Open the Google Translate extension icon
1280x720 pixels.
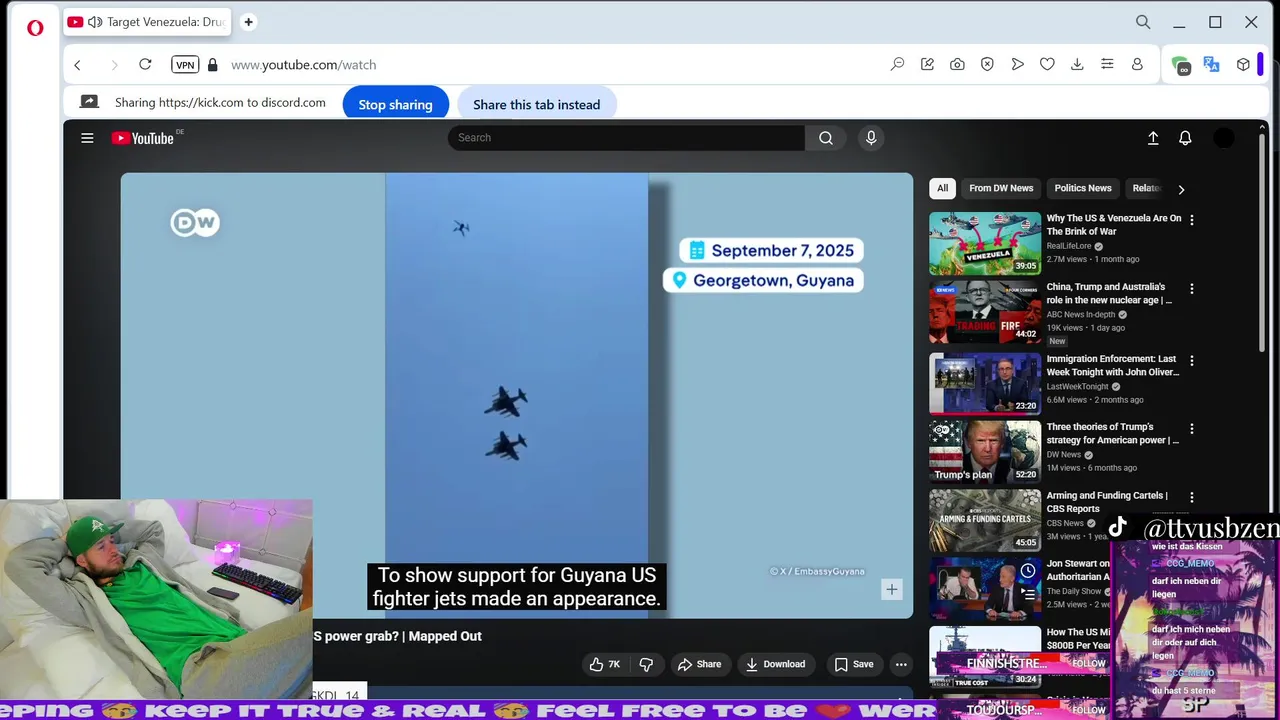pyautogui.click(x=1211, y=64)
